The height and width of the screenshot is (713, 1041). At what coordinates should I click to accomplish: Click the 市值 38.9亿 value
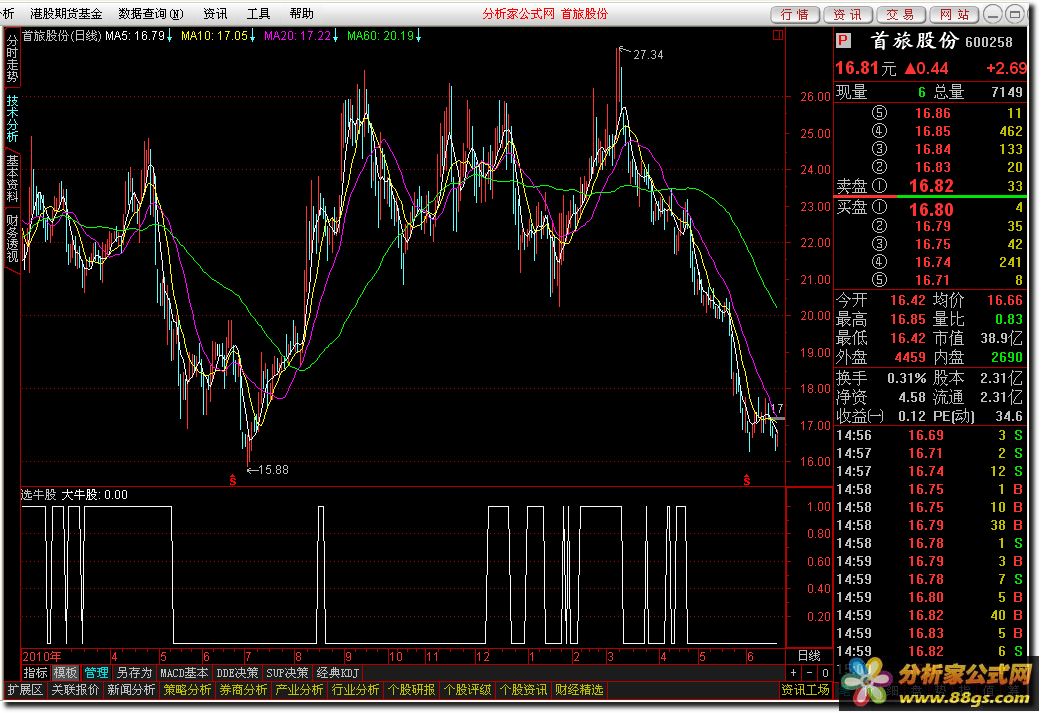1001,339
